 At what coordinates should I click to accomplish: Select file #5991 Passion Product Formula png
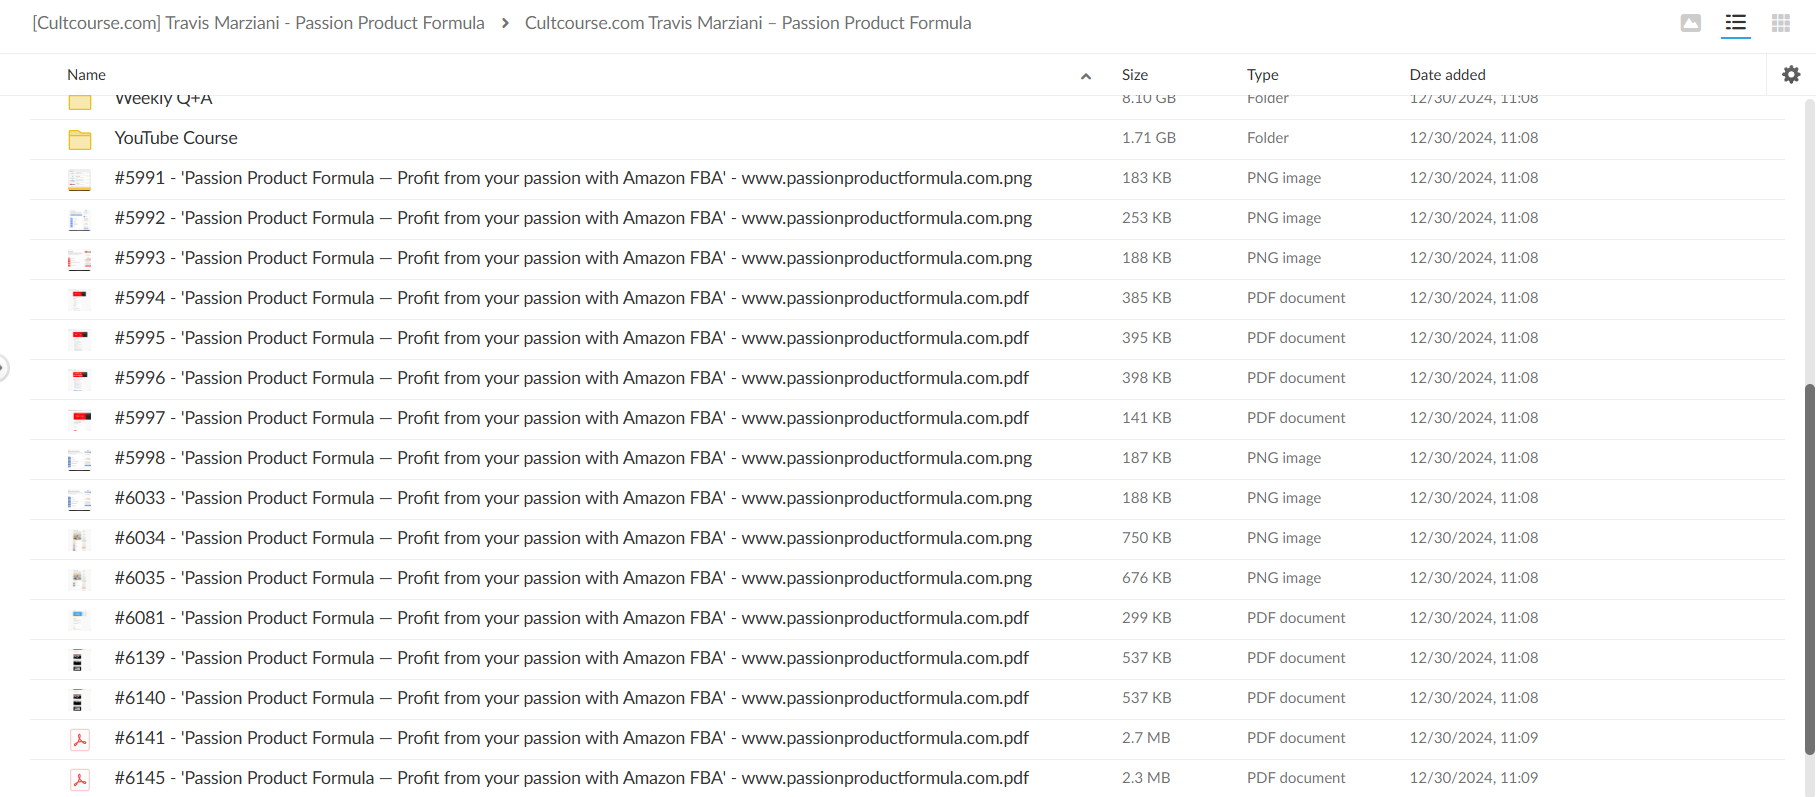[x=573, y=178]
